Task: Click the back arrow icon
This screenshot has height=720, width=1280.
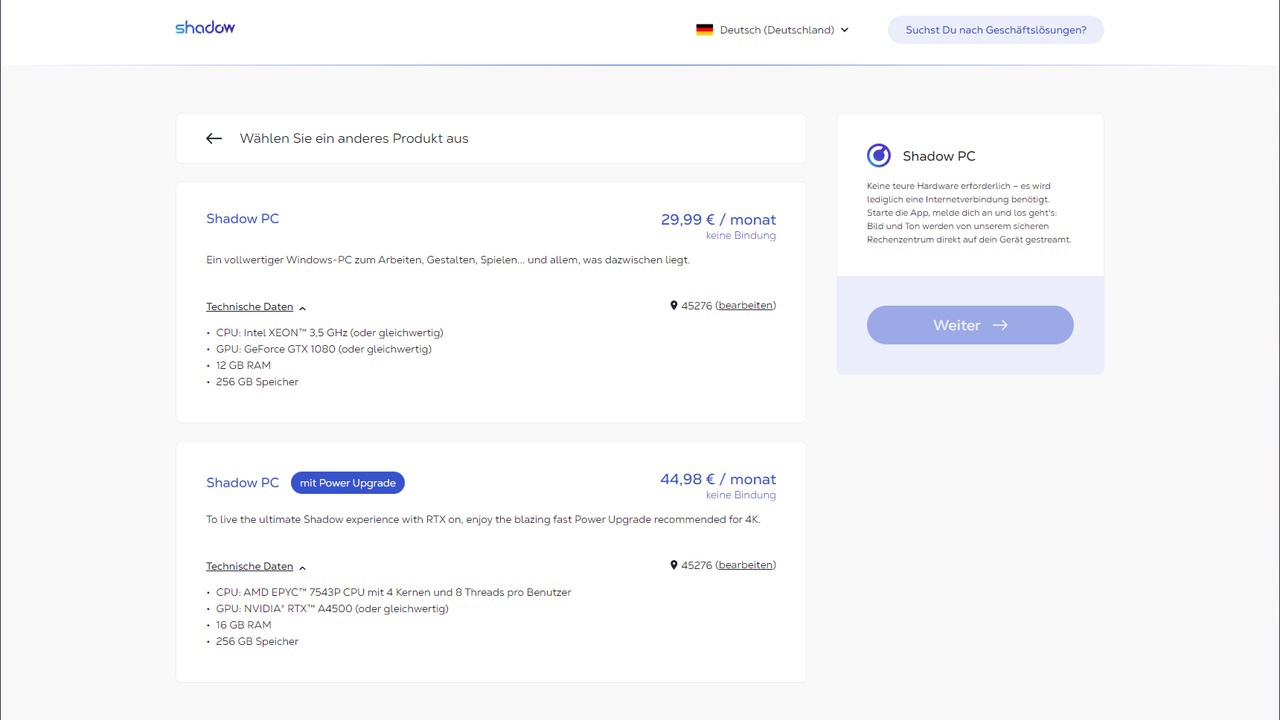Action: (x=214, y=139)
